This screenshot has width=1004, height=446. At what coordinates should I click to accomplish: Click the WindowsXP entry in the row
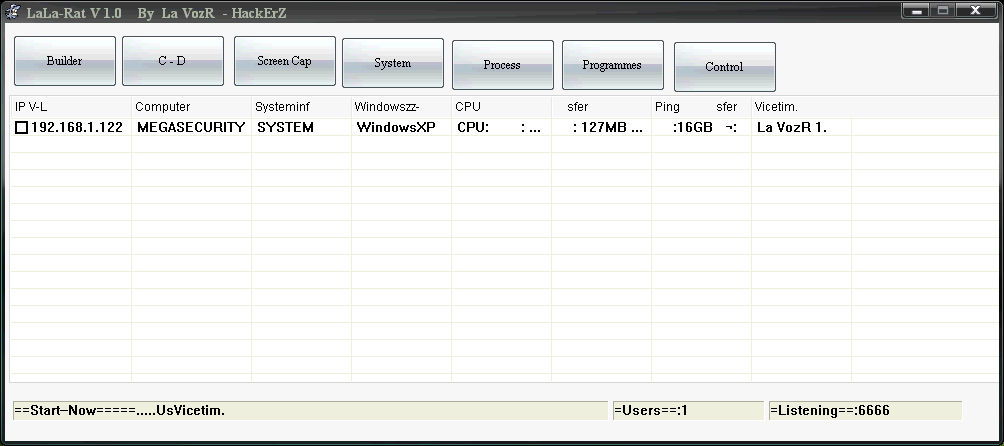[x=396, y=128]
